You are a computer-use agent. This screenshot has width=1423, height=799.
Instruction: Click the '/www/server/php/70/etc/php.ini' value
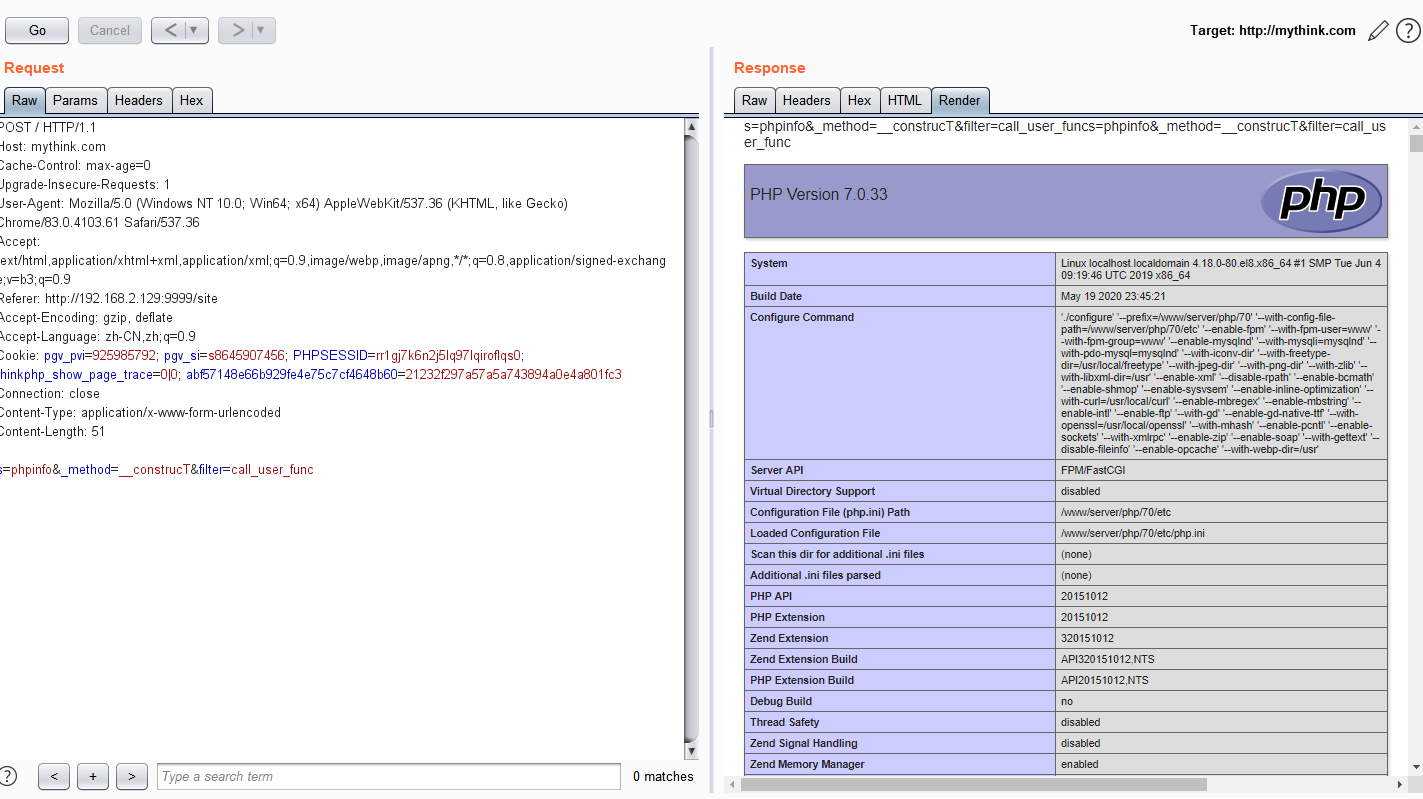[1133, 533]
